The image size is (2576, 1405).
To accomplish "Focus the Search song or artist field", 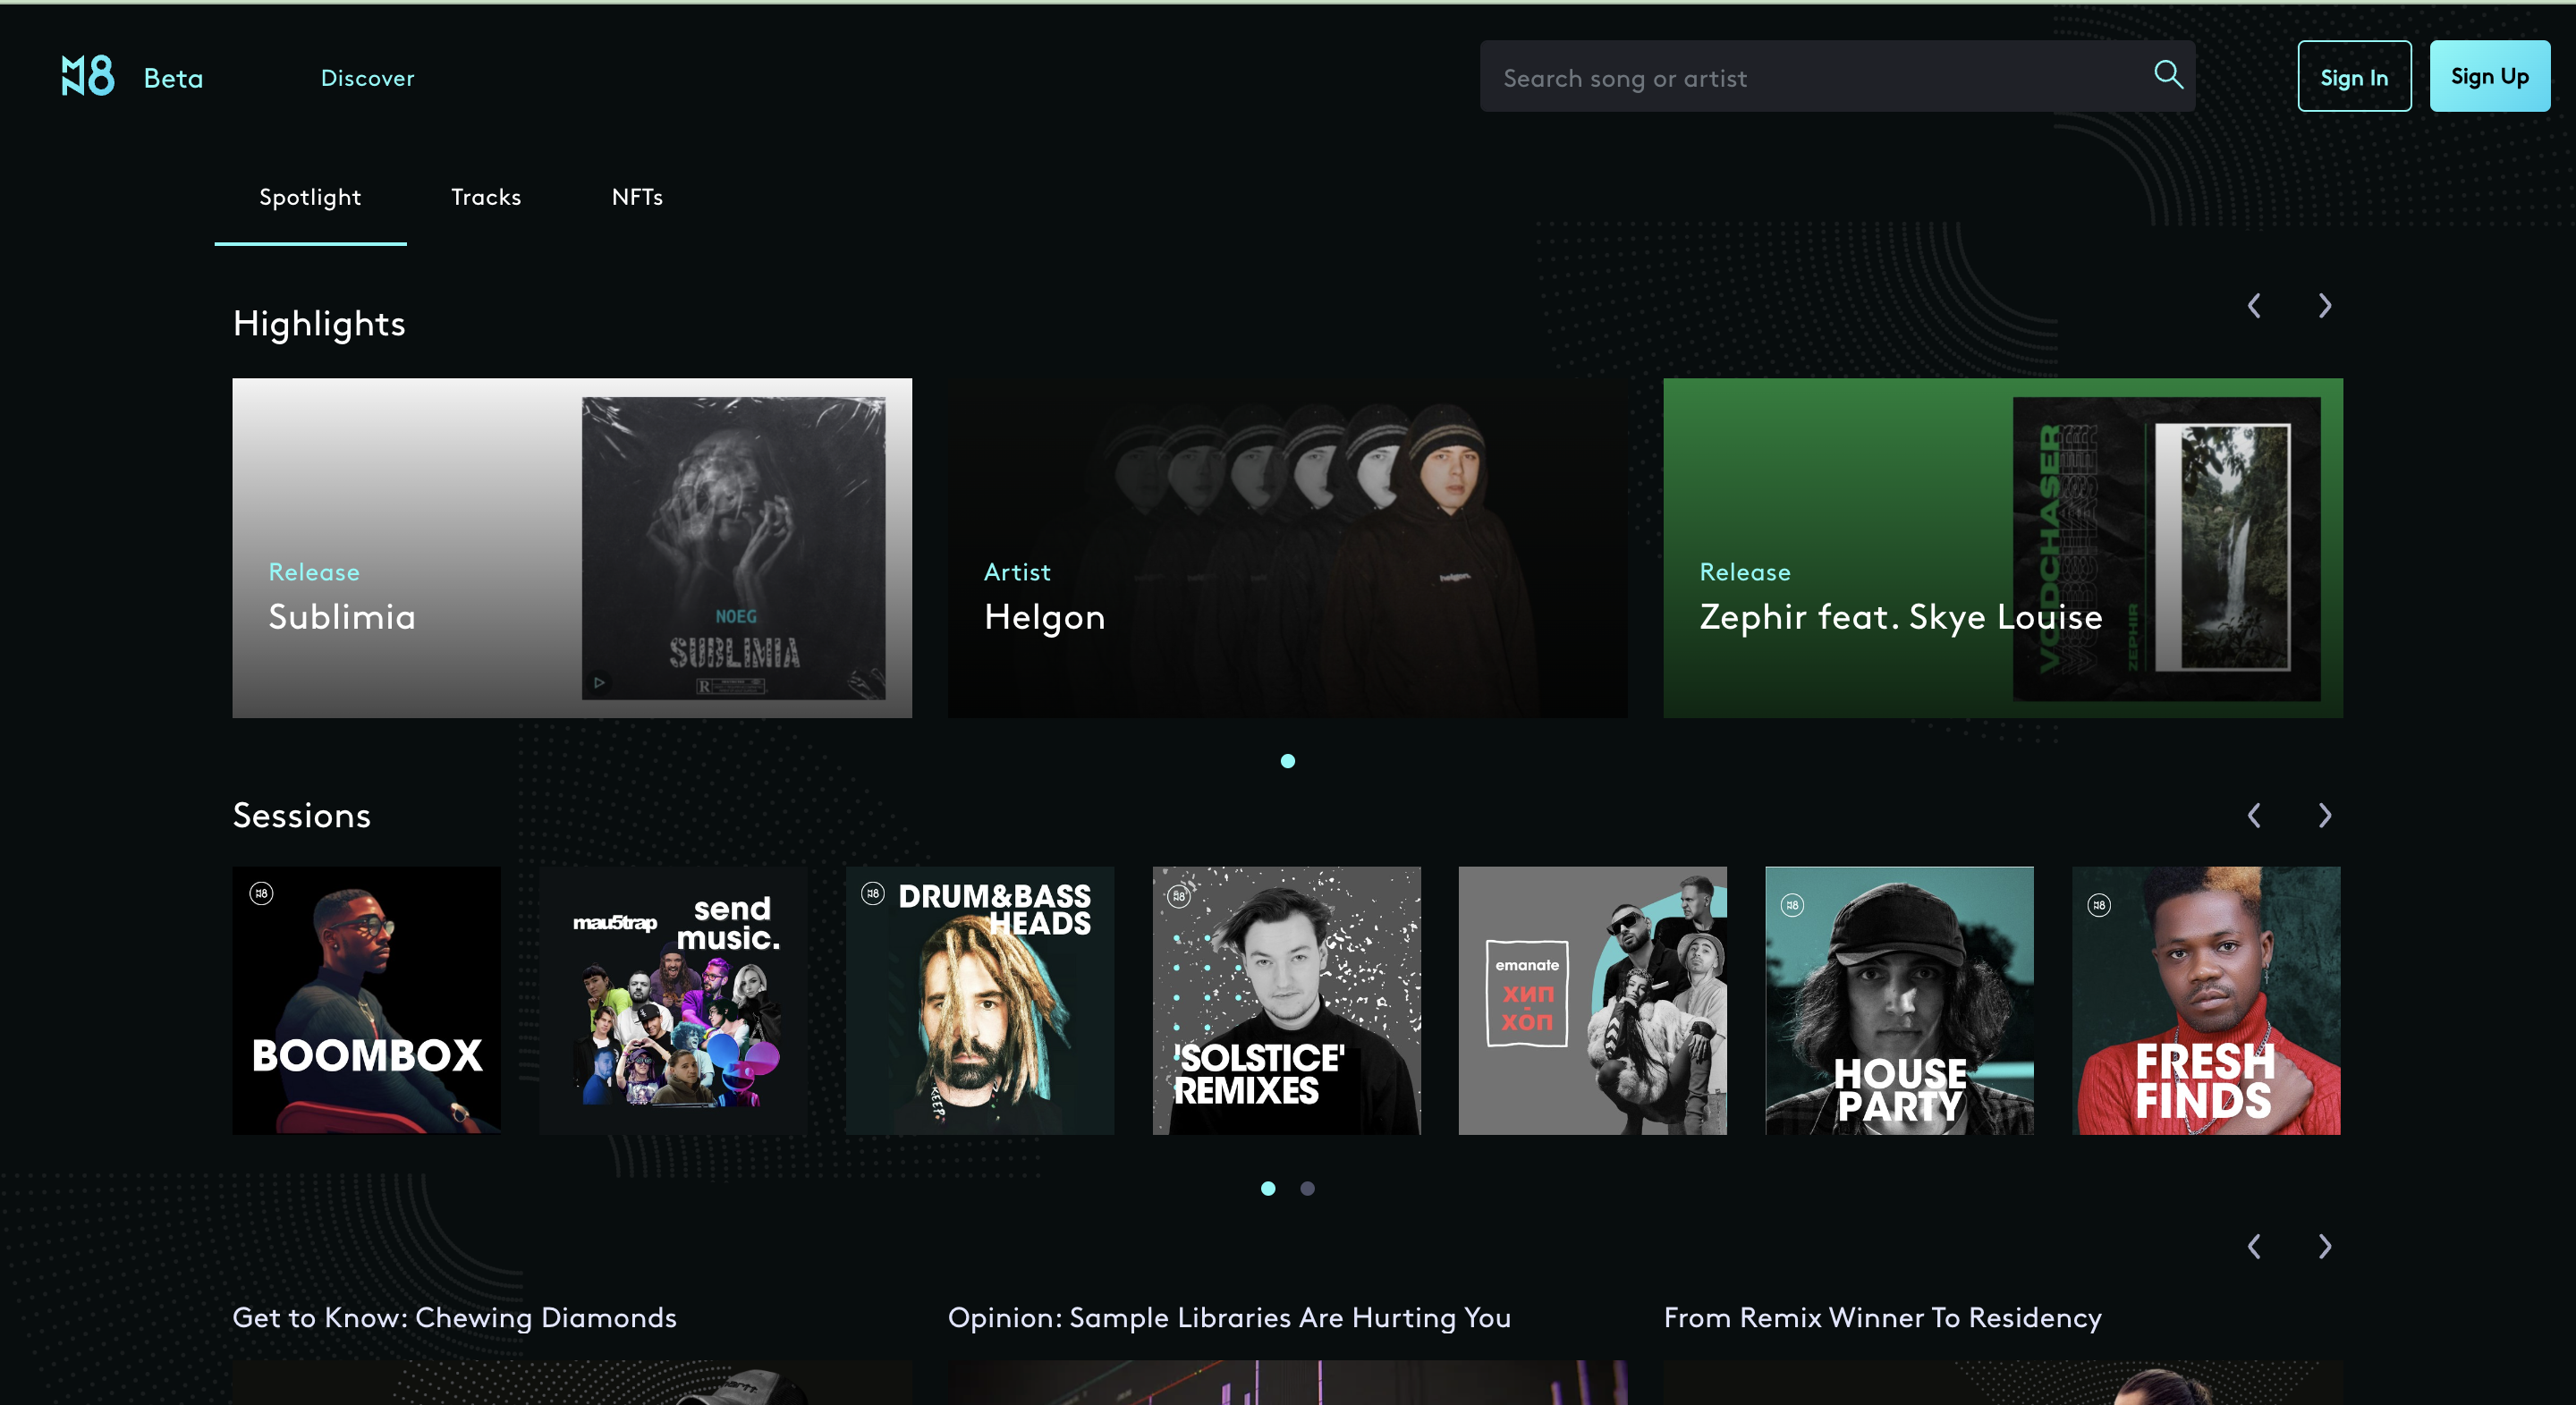I will tap(1837, 76).
